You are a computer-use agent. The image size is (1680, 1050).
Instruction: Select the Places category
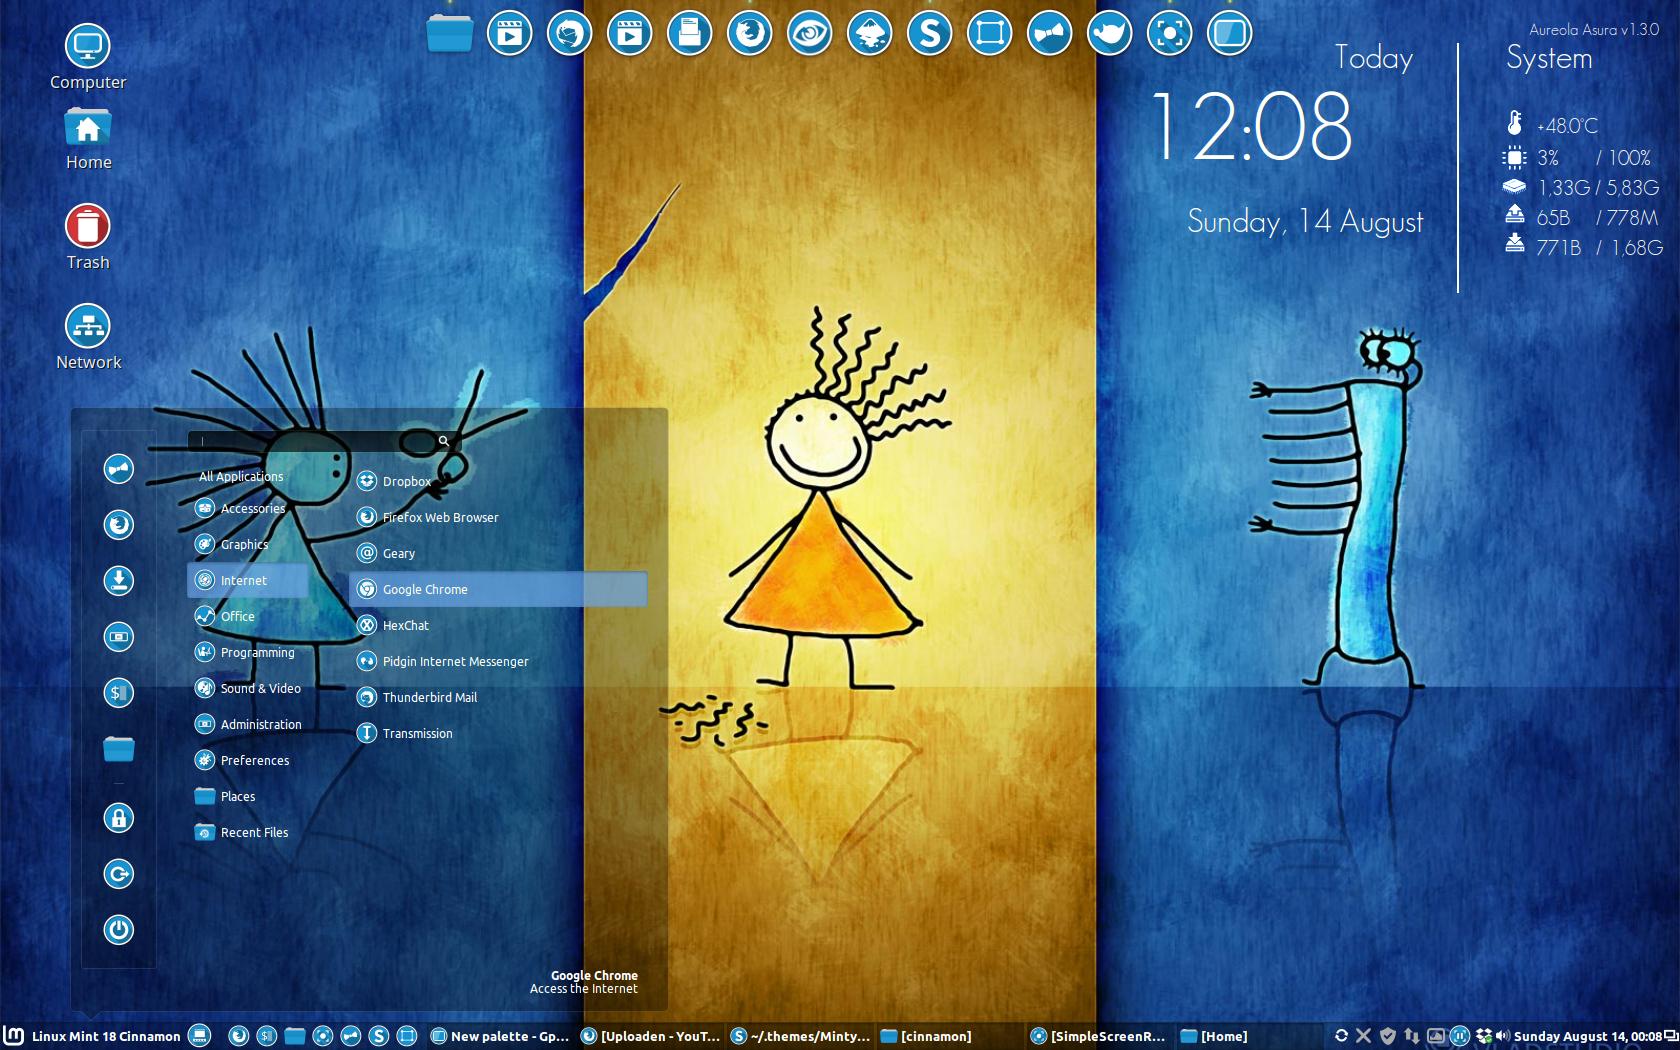[x=247, y=796]
